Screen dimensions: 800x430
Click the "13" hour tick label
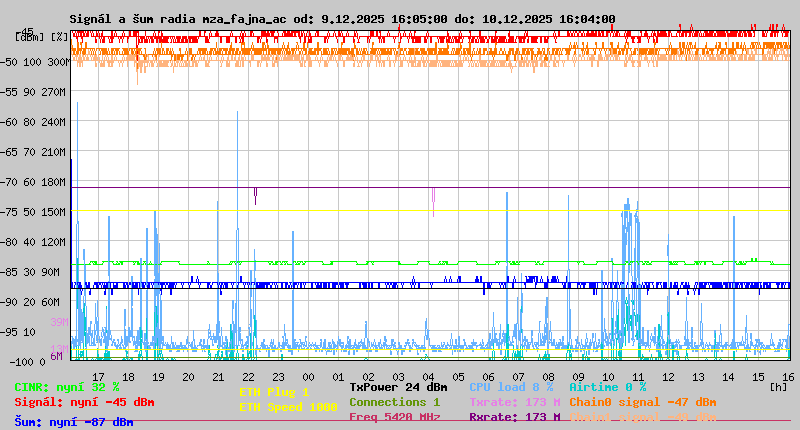click(698, 377)
